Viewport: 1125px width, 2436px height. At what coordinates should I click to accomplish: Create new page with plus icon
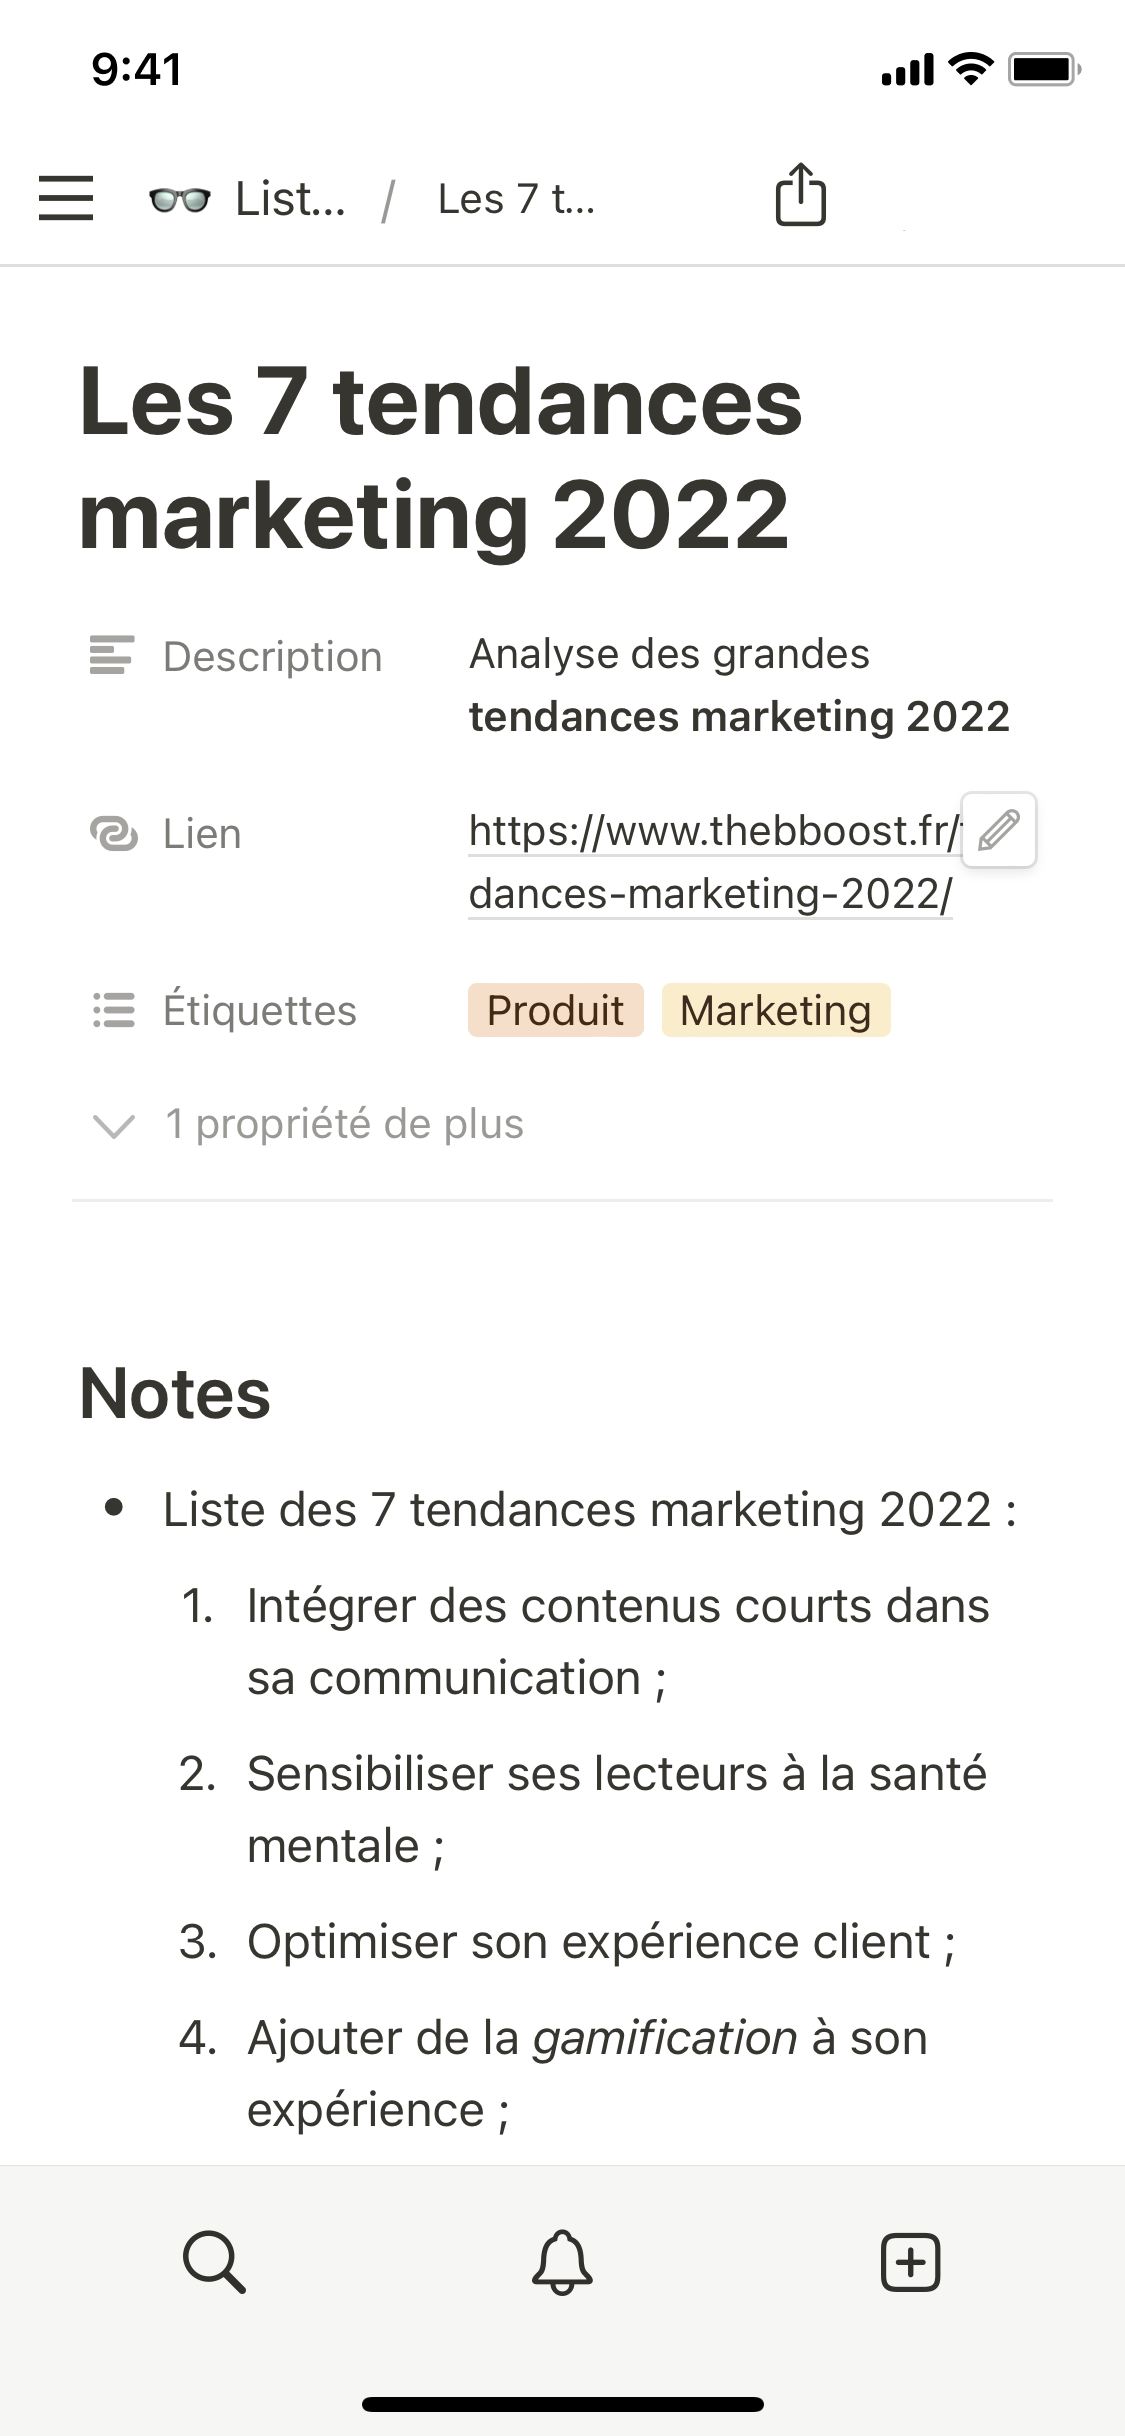(x=910, y=2261)
